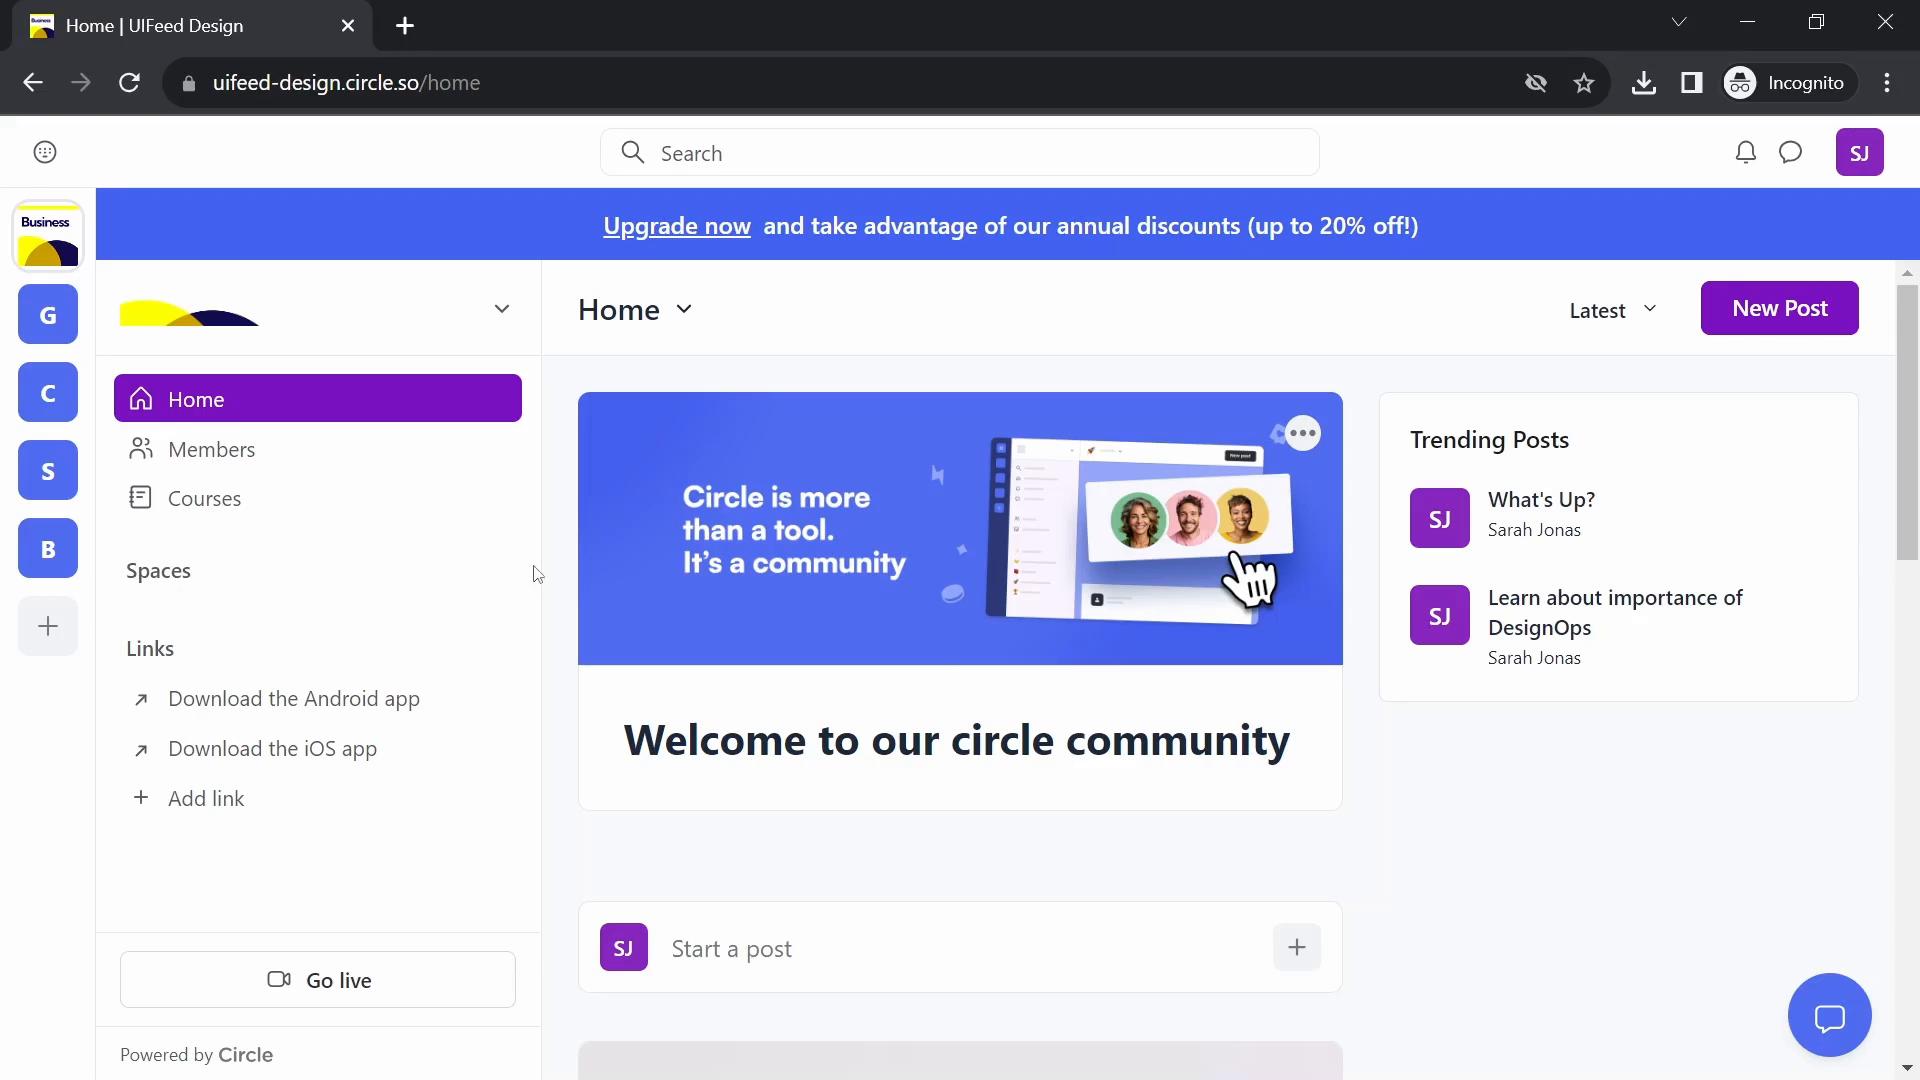Click the Download the Android app link
The image size is (1920, 1080).
[293, 698]
